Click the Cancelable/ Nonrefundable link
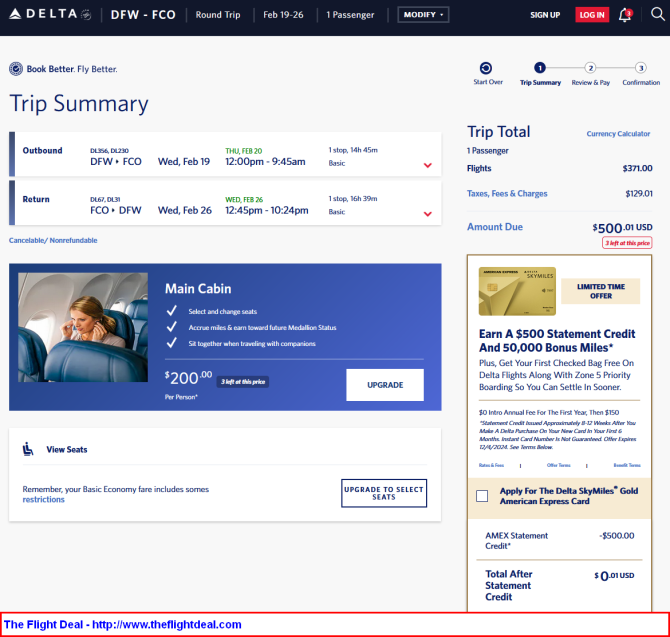Image resolution: width=670 pixels, height=637 pixels. [x=53, y=240]
